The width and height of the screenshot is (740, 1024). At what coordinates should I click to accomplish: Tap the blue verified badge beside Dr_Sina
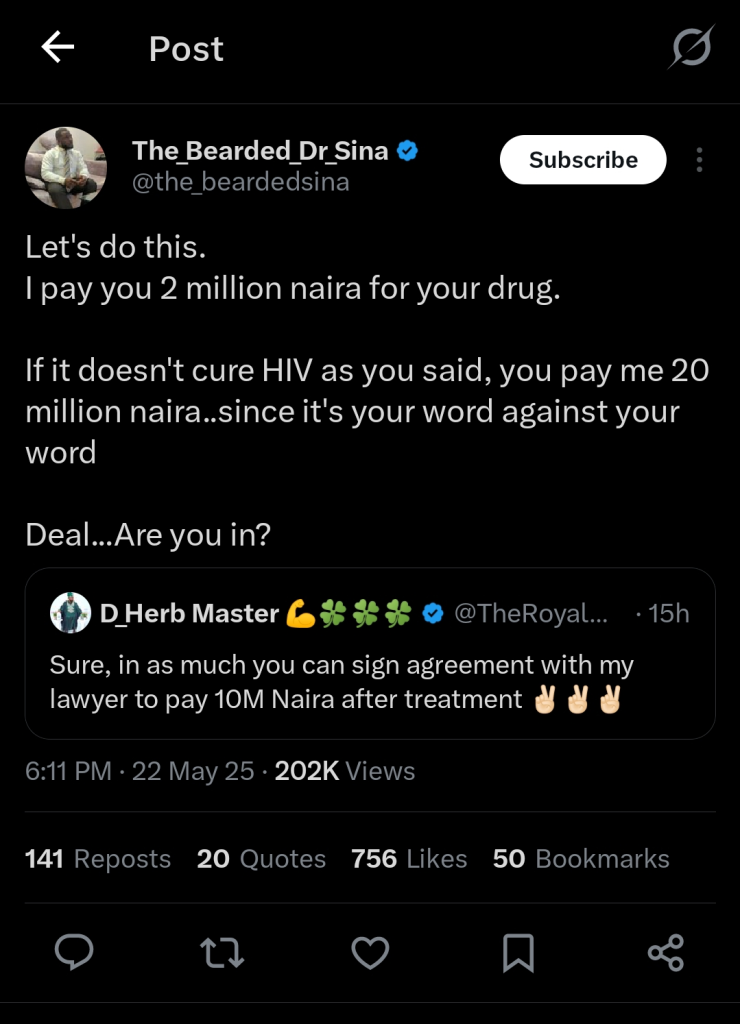point(408,151)
